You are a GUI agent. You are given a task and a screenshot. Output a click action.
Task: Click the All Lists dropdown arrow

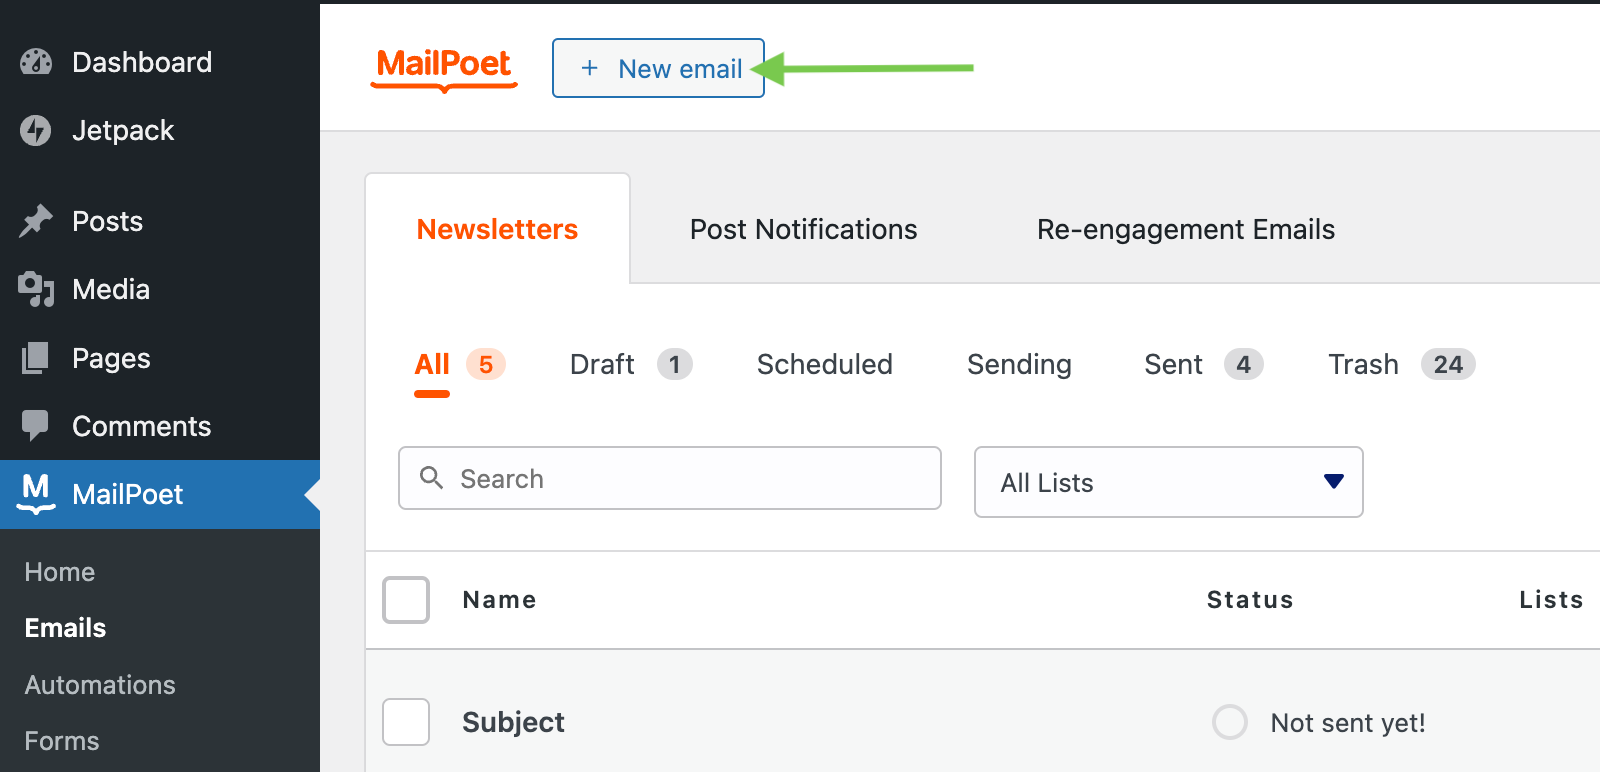coord(1333,482)
